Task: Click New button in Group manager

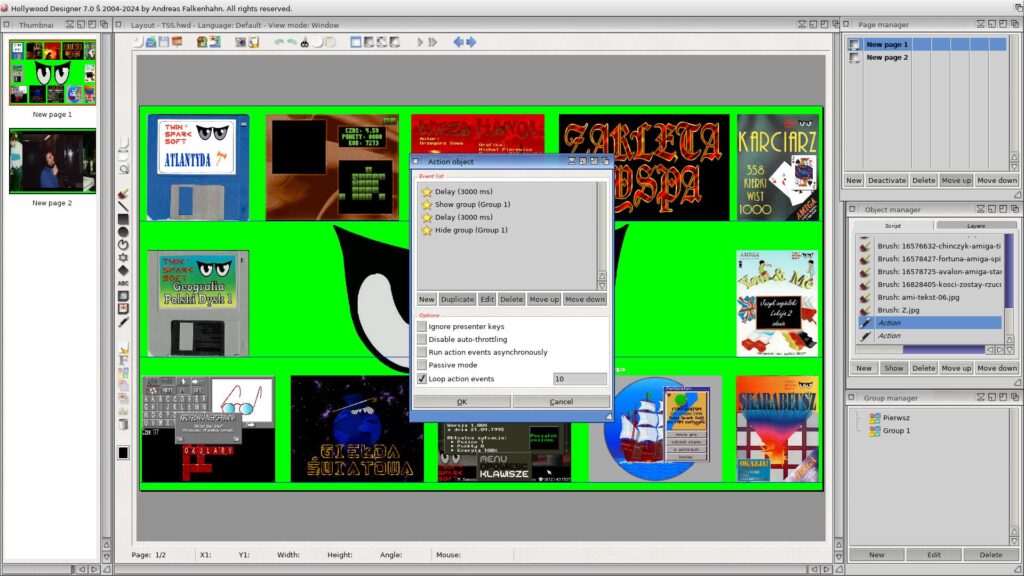Action: 876,554
